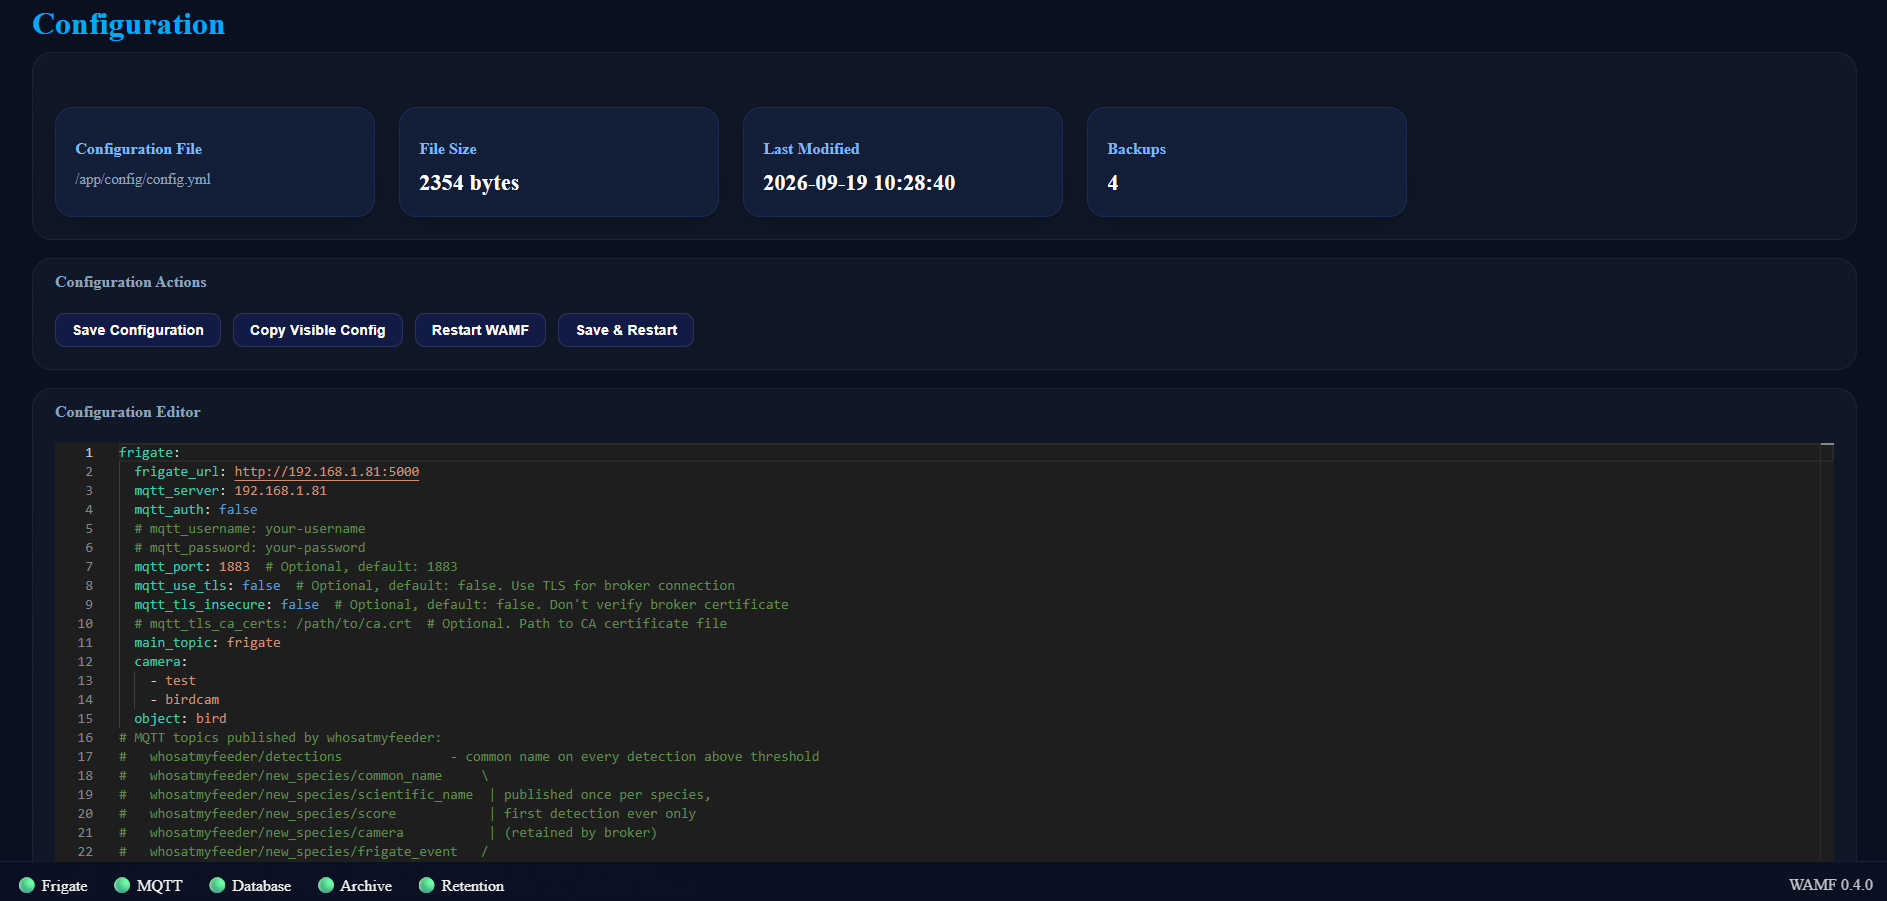1887x901 pixels.
Task: Click the commented mqtt_password line
Action: (250, 548)
